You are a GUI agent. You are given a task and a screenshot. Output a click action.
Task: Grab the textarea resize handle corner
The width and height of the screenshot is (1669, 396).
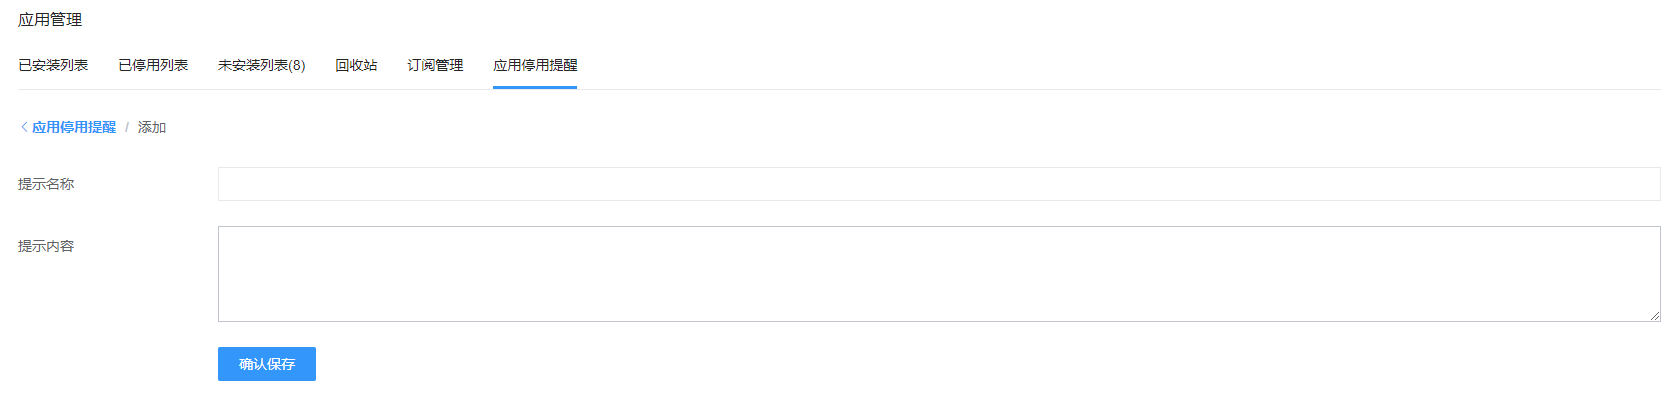pos(1654,315)
